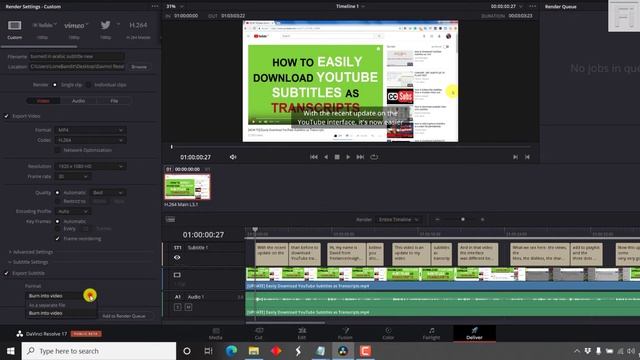Toggle timeline view options icon above tracks
This screenshot has width=640, height=360.
(171, 220)
